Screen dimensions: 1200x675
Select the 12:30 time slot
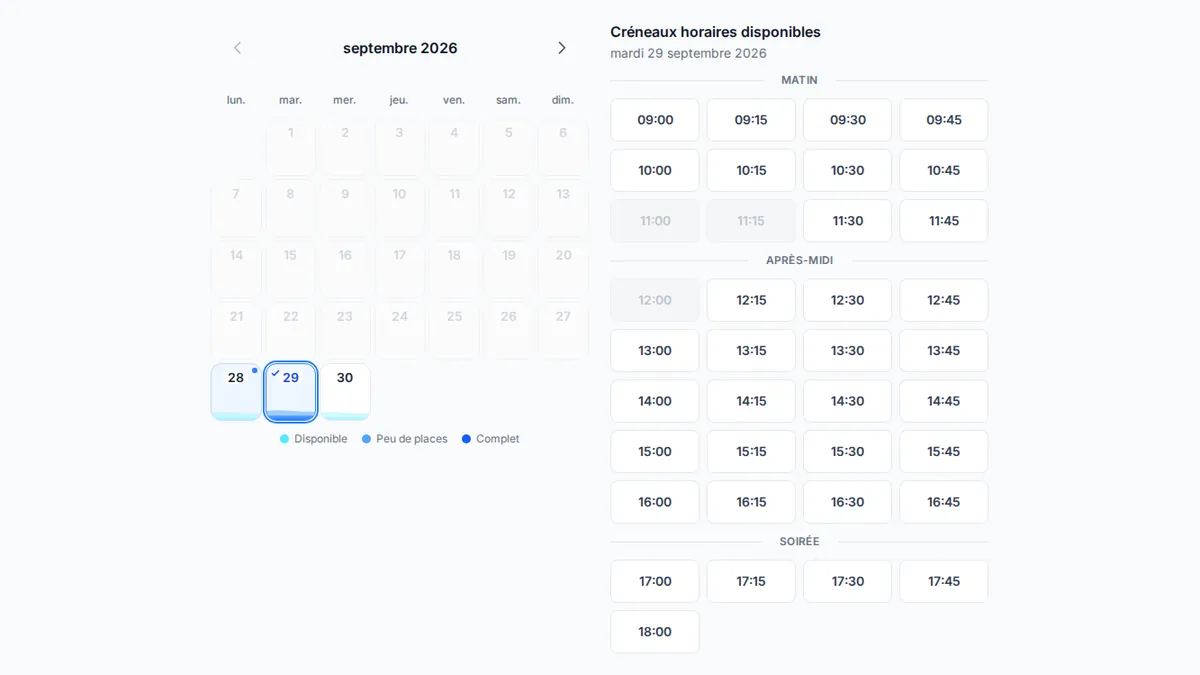point(847,300)
